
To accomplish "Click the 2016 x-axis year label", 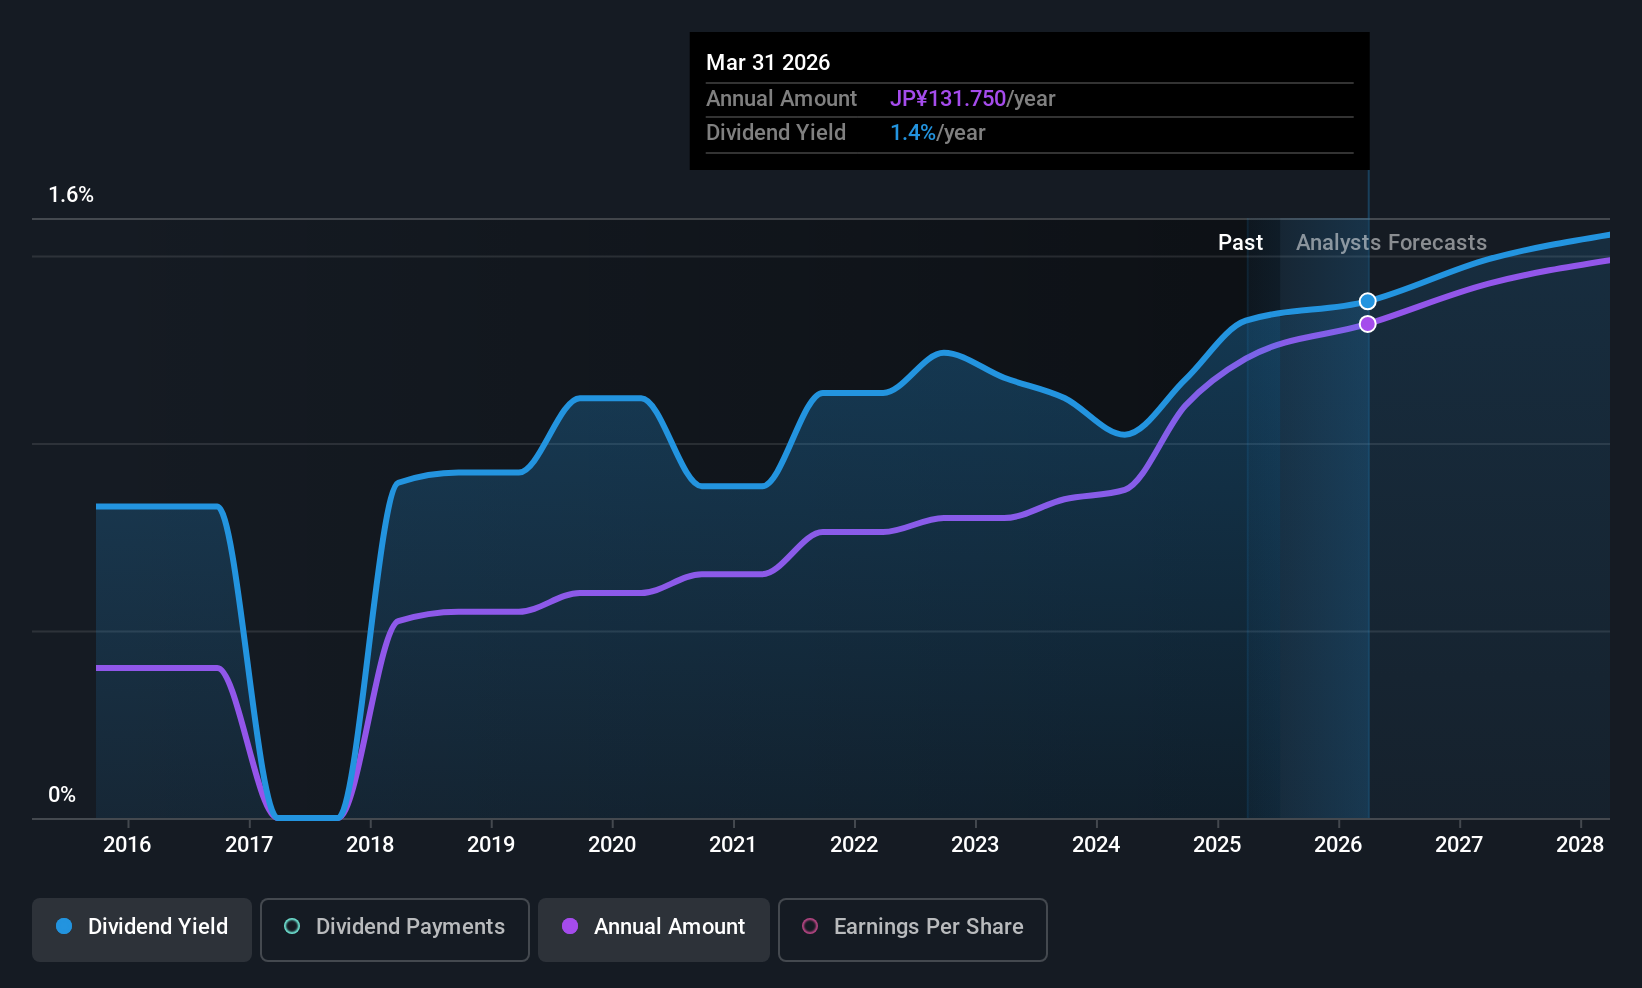I will tap(127, 845).
